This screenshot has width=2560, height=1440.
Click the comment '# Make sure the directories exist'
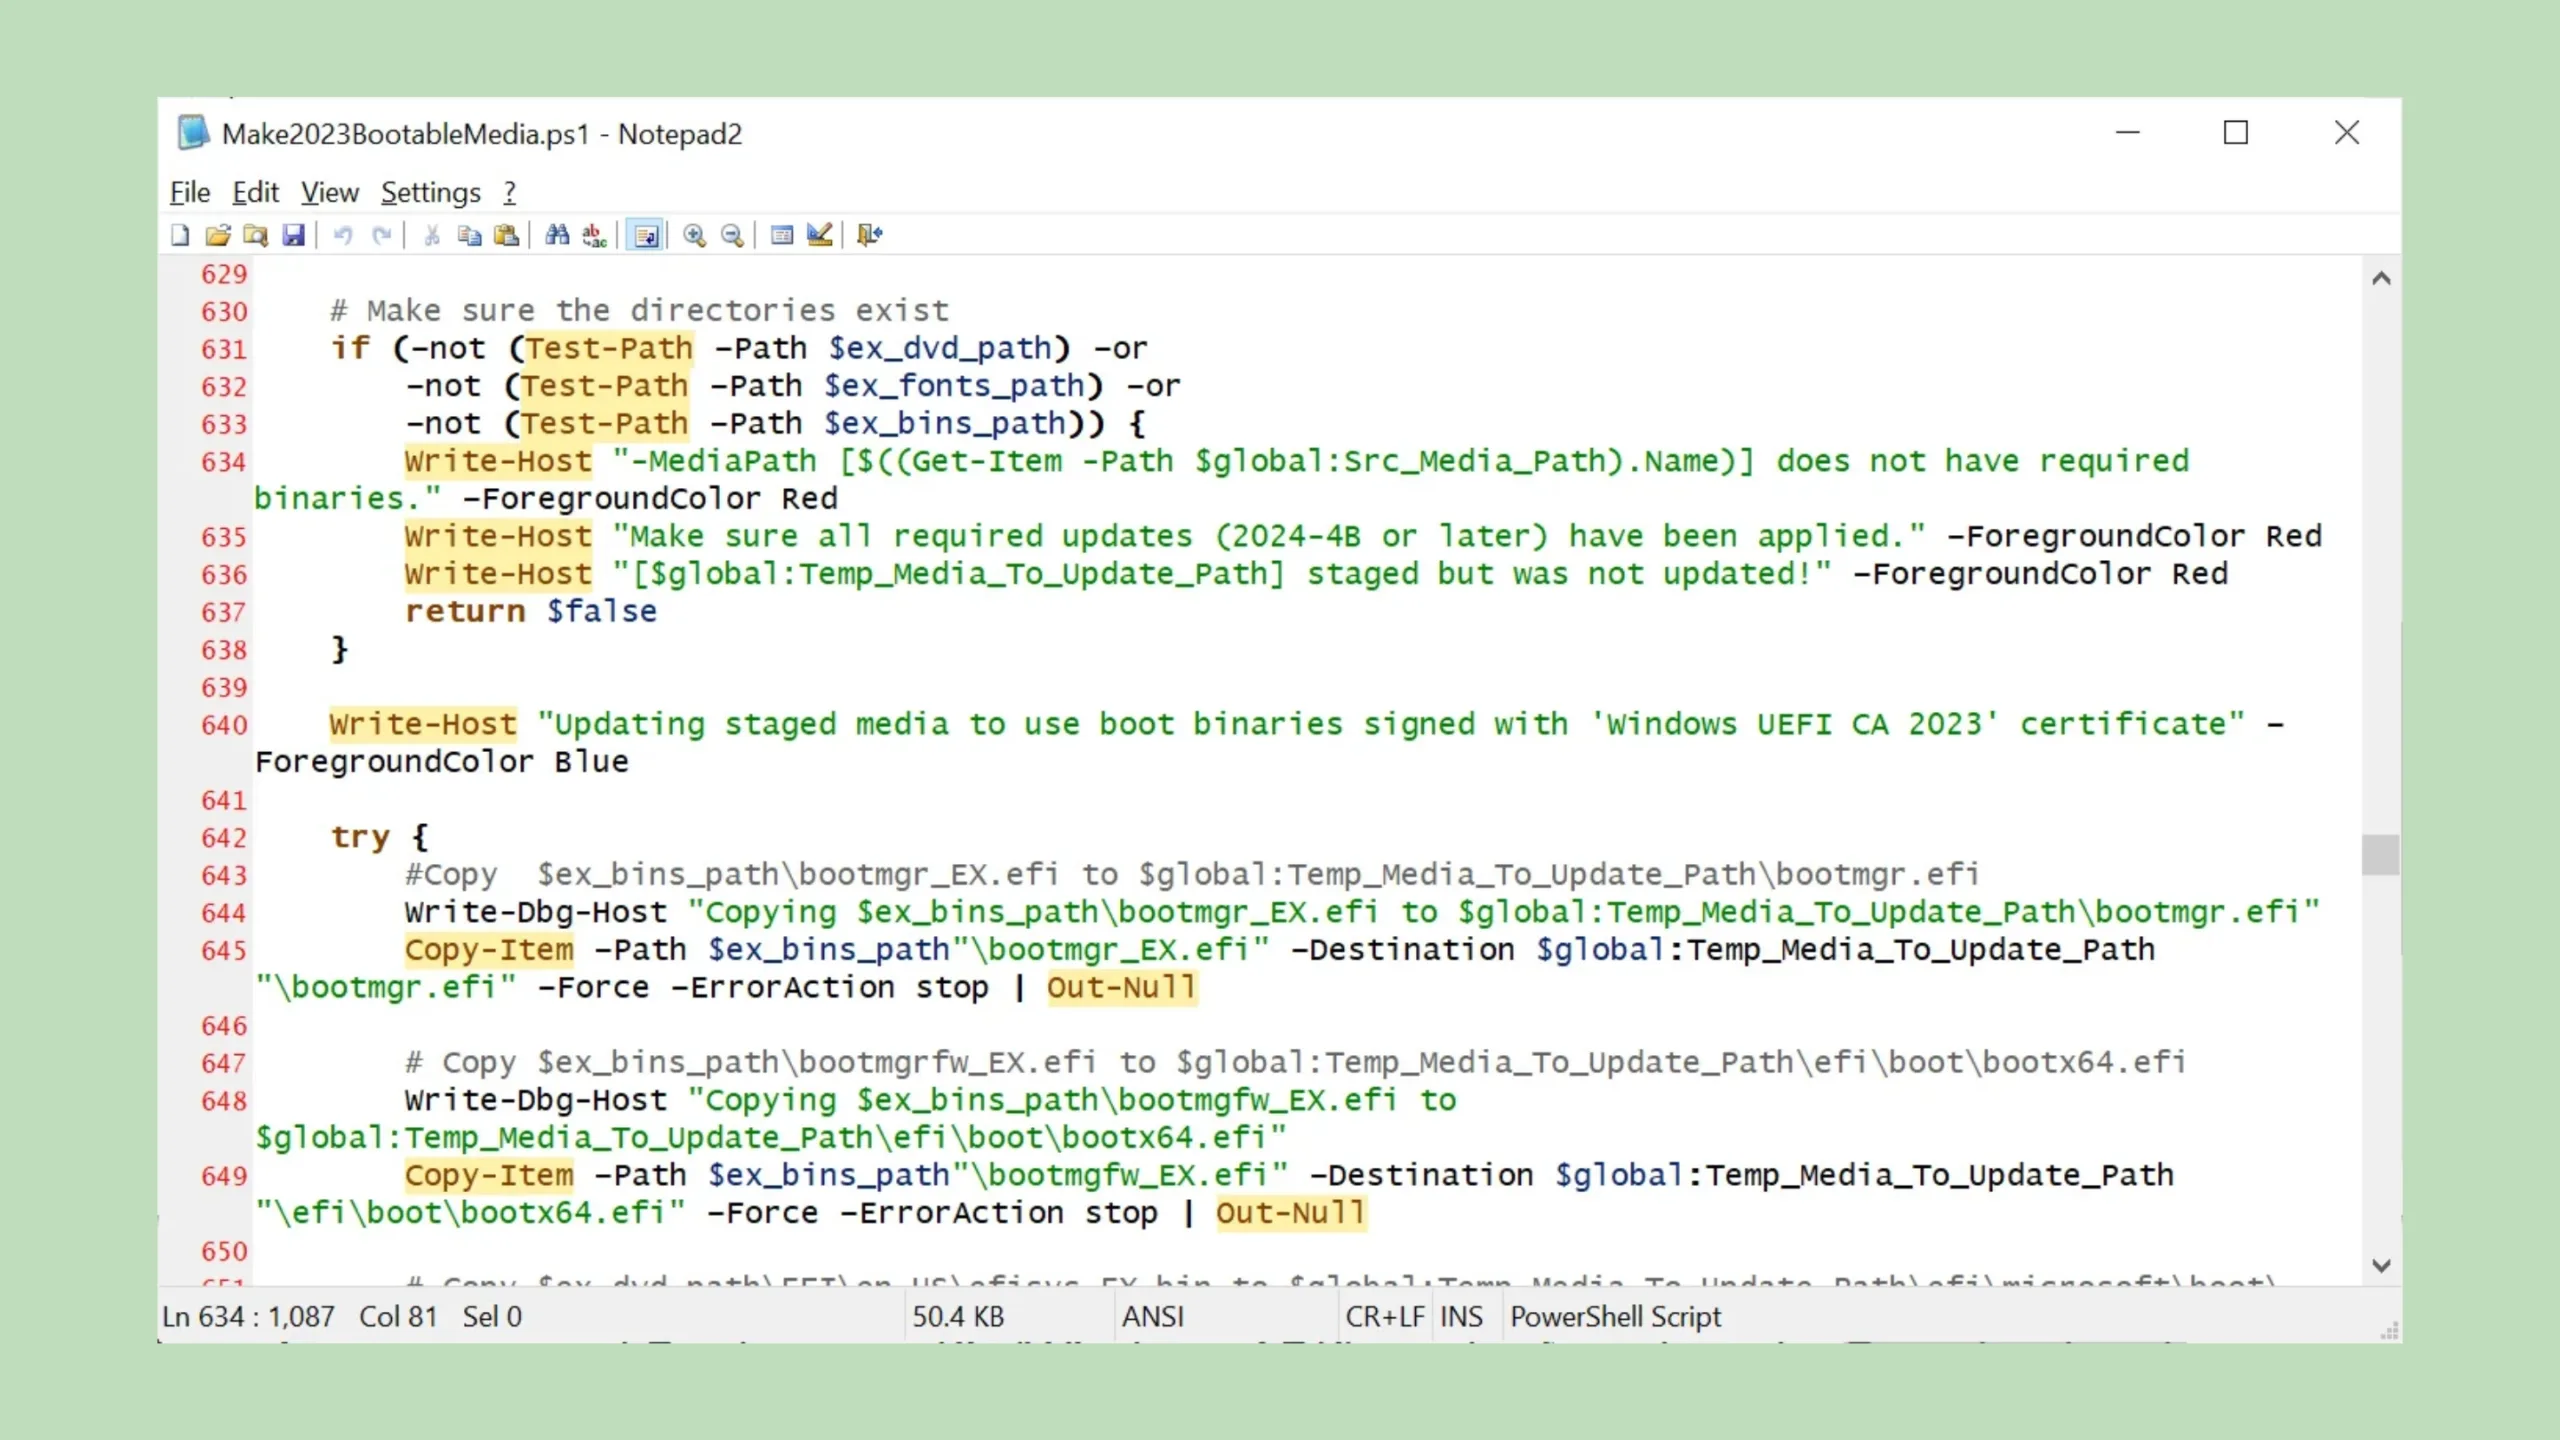[x=639, y=311]
